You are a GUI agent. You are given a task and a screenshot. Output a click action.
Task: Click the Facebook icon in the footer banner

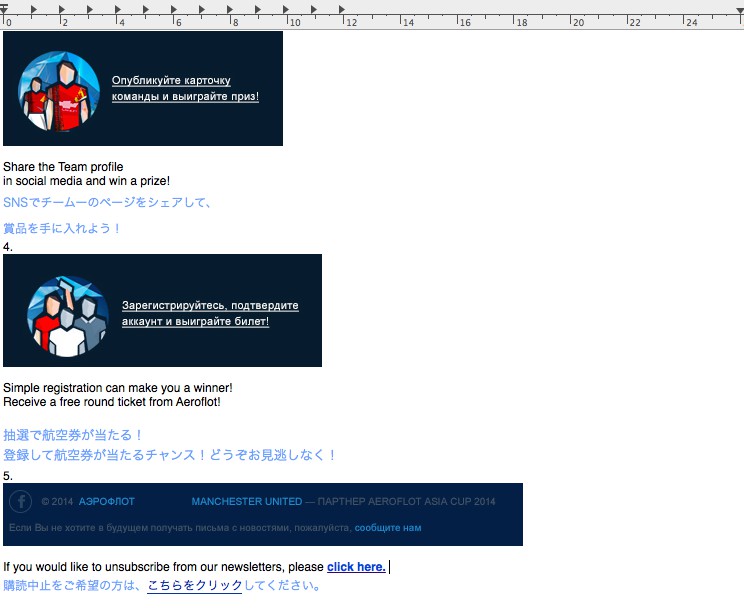(20, 501)
